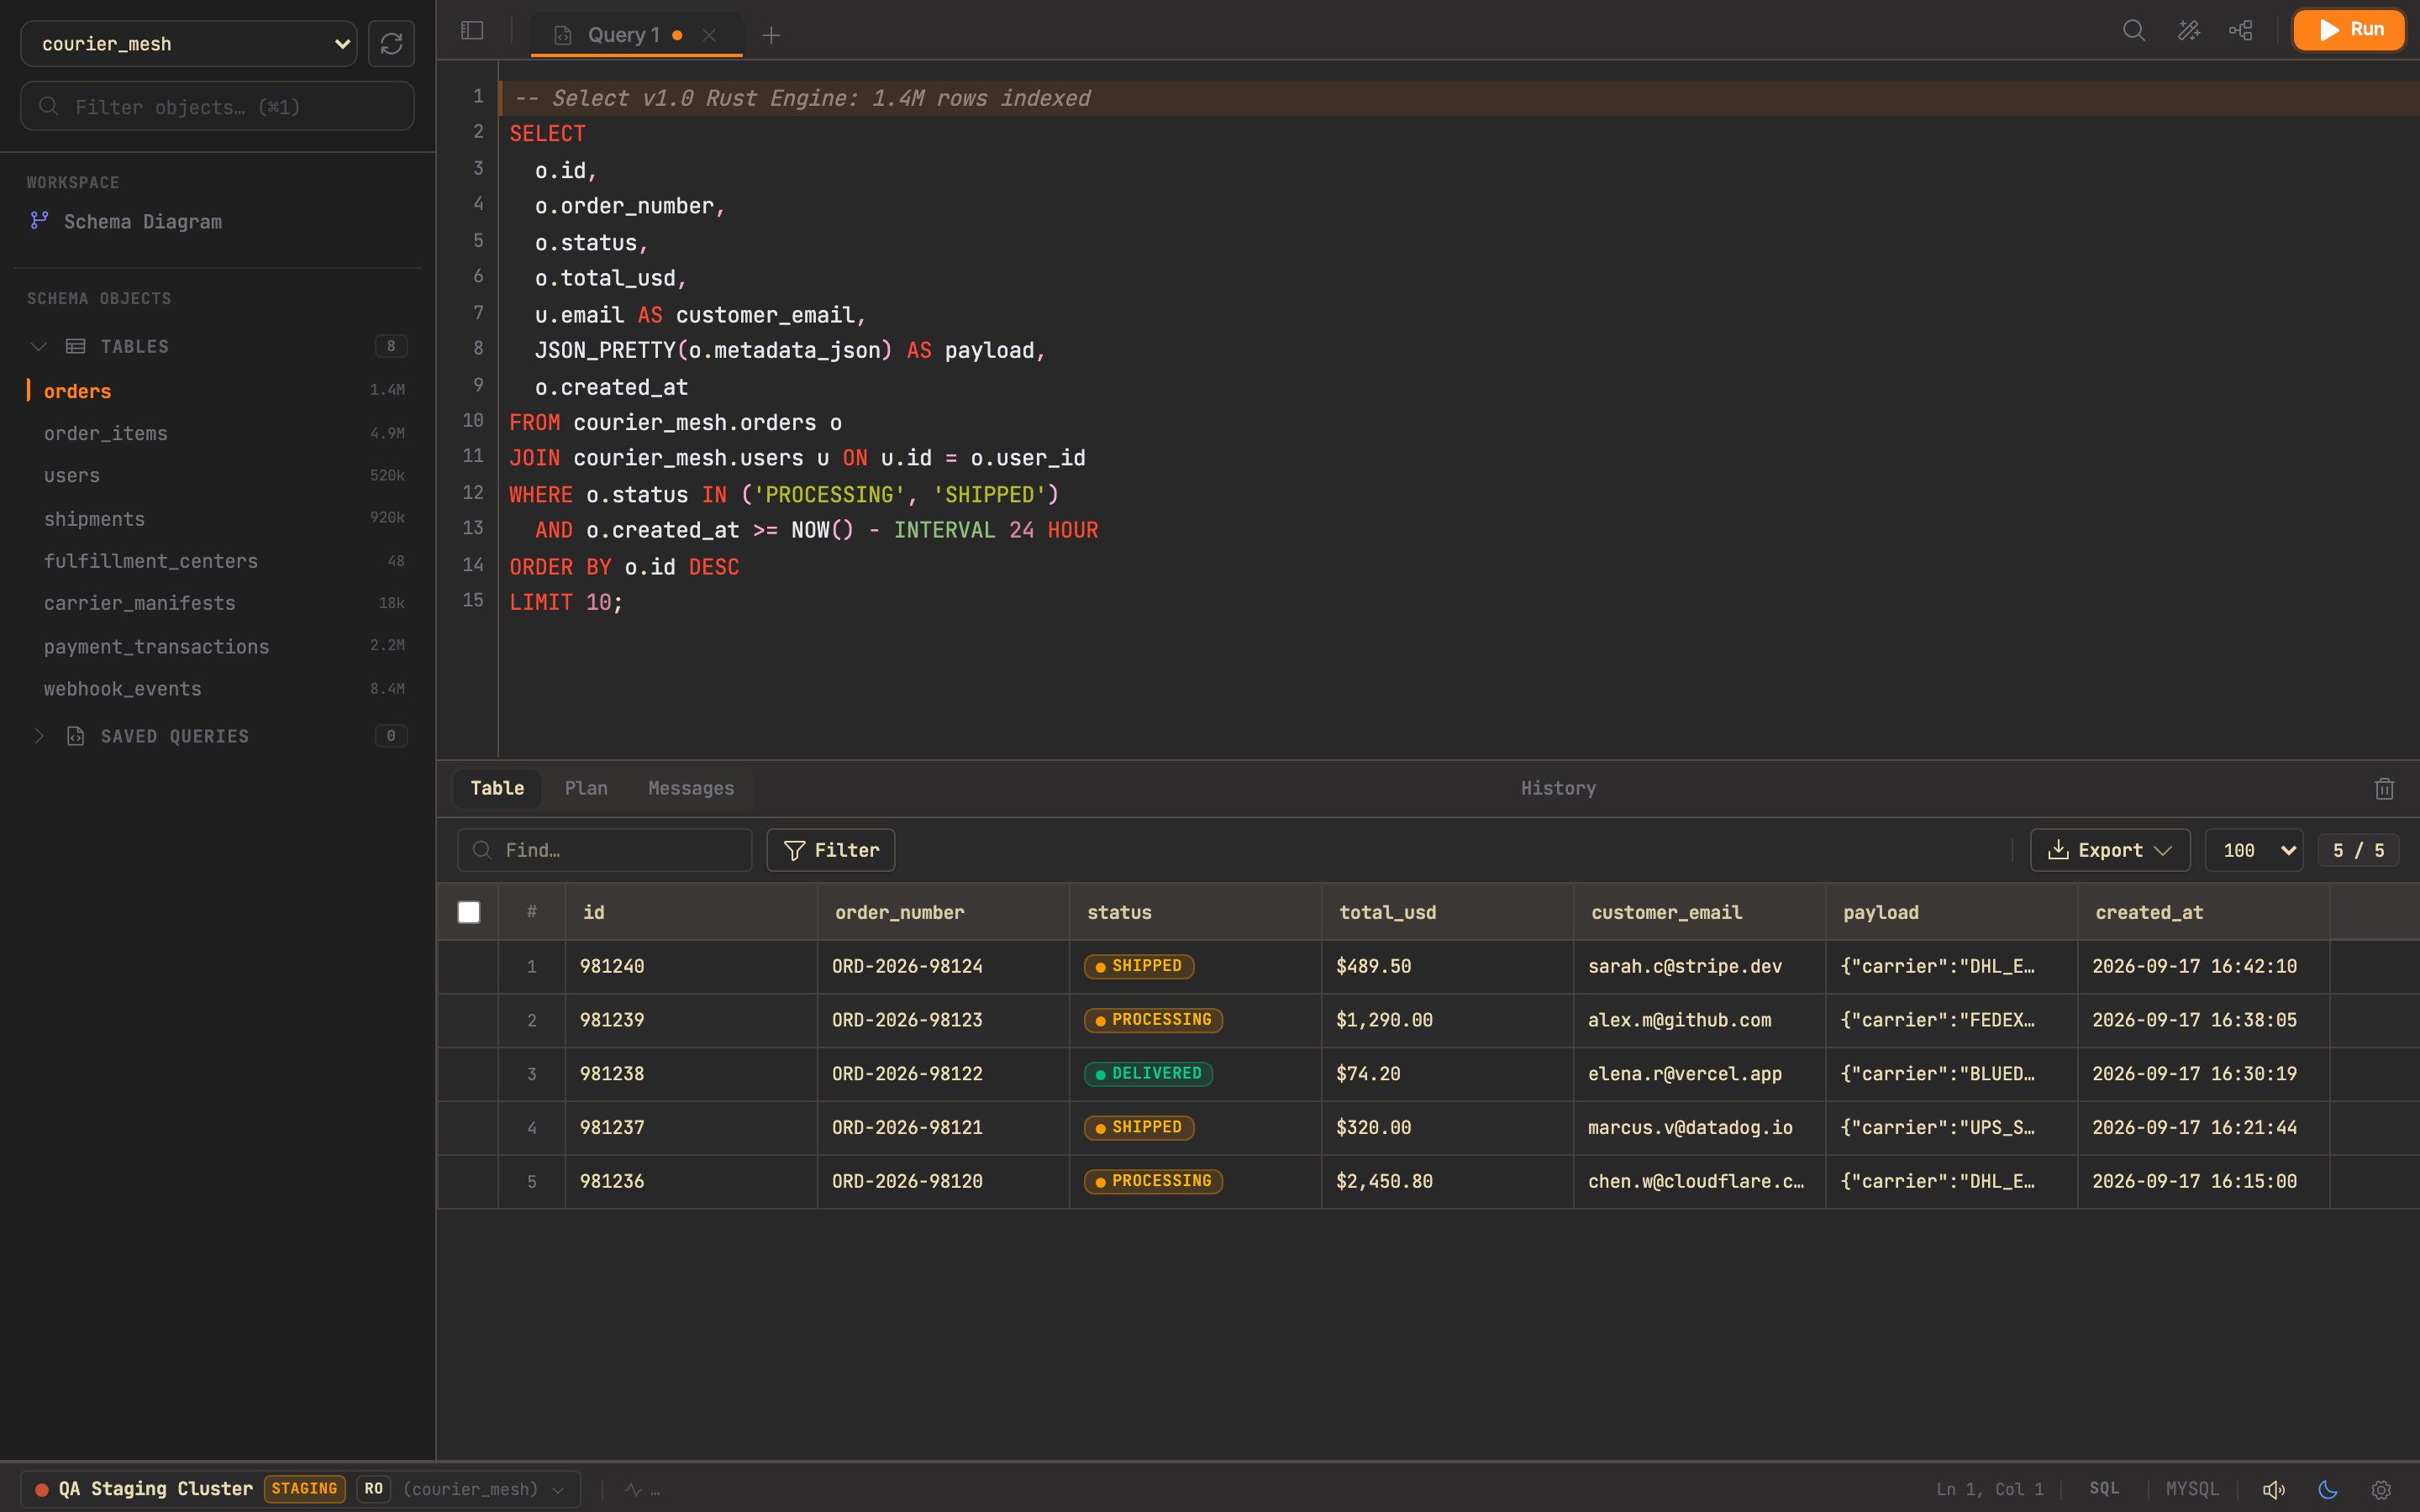Sort by the order_number column header
The height and width of the screenshot is (1512, 2420).
(x=943, y=912)
